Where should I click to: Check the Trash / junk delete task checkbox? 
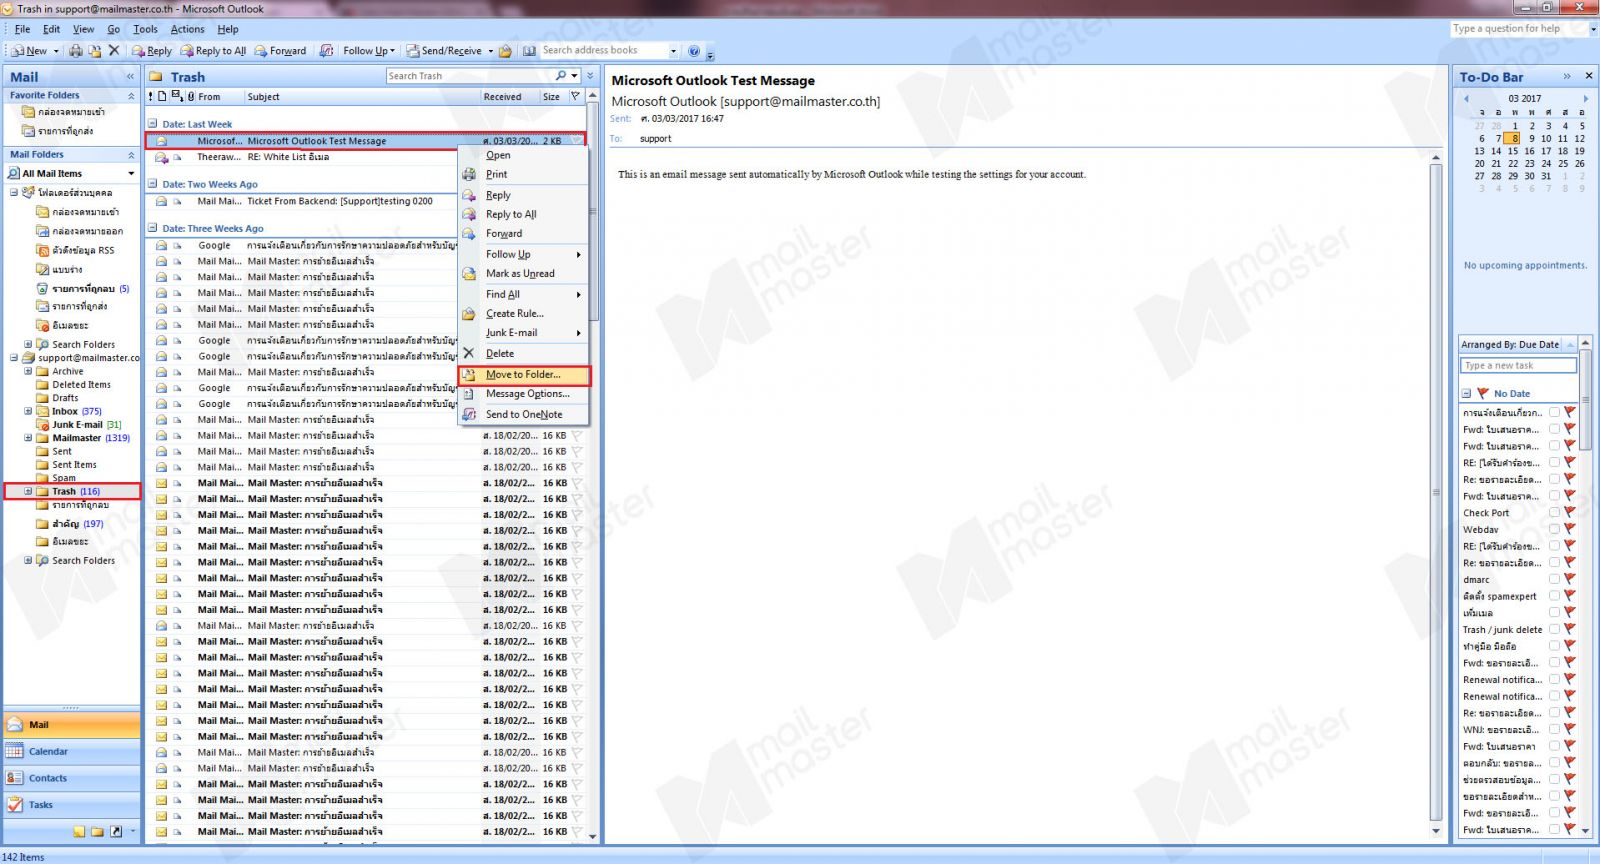(1554, 629)
